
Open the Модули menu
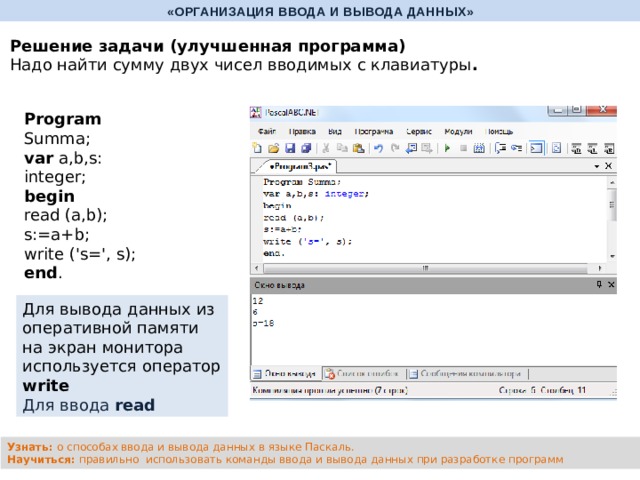pyautogui.click(x=458, y=131)
